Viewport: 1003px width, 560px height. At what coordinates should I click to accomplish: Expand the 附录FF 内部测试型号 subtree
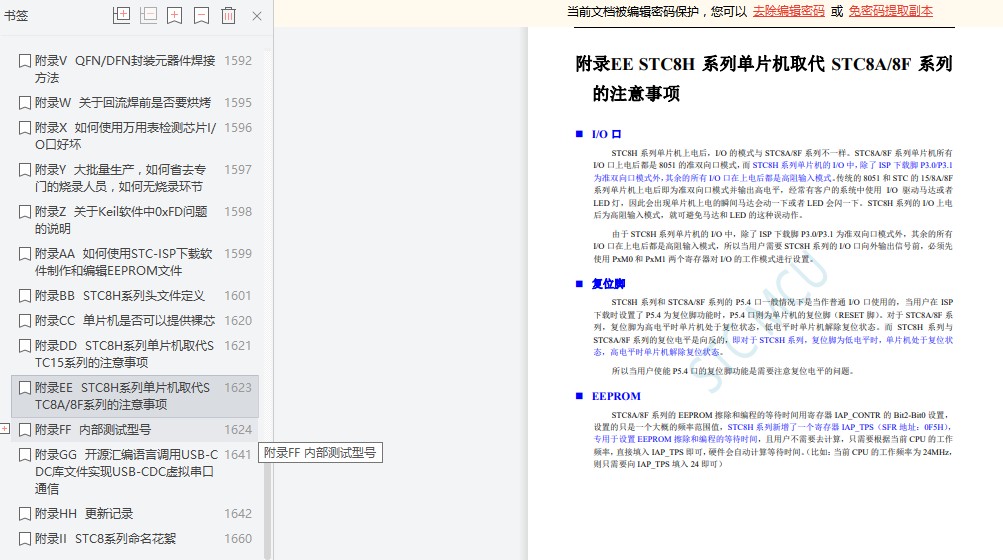(x=5, y=429)
